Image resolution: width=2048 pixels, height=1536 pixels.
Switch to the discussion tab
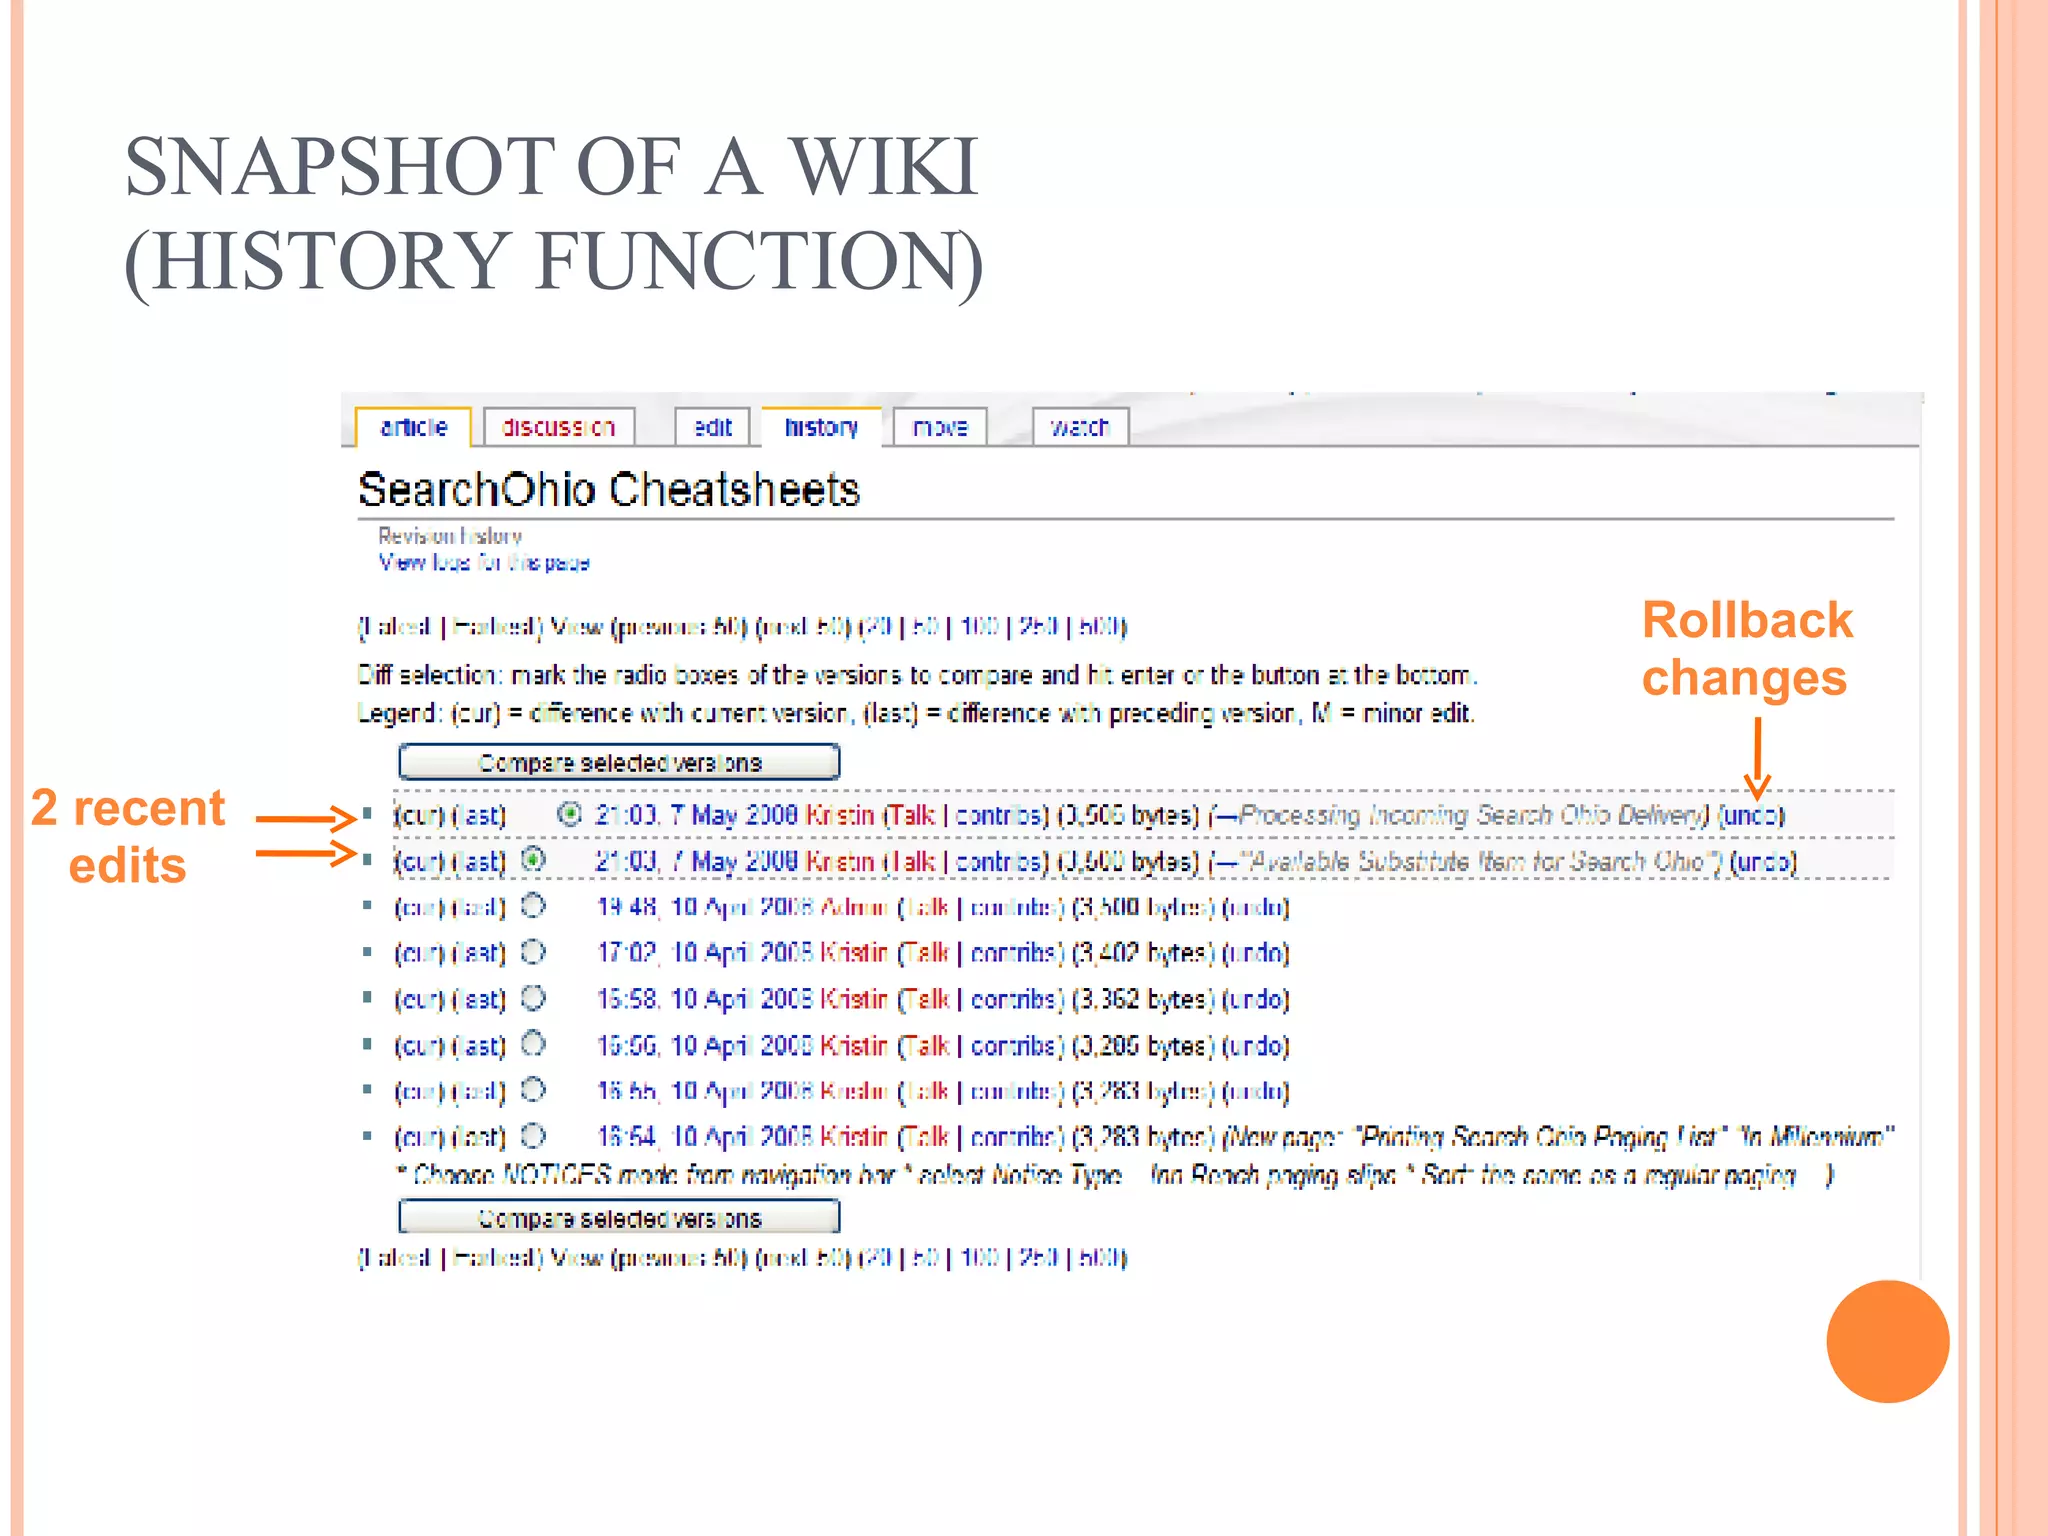click(x=558, y=427)
